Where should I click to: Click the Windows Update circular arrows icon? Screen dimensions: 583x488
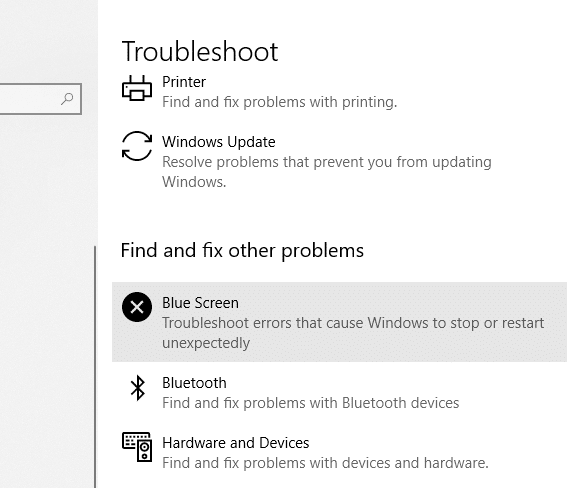pos(137,146)
